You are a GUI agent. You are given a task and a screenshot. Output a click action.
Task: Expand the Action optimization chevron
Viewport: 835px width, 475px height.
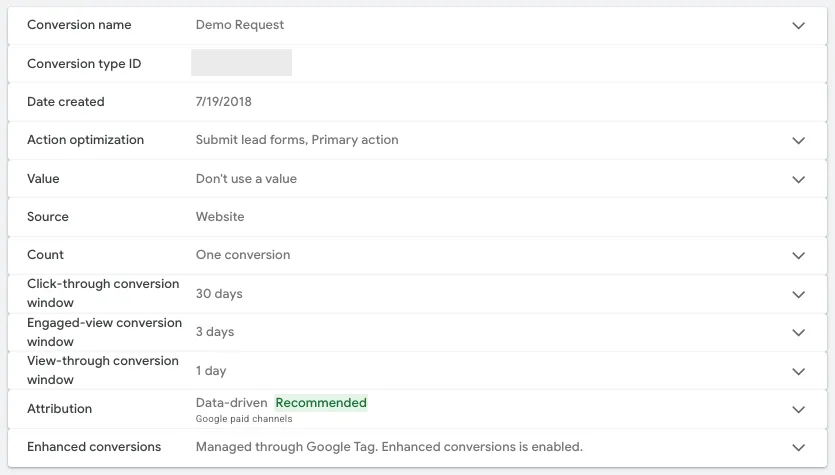[x=798, y=141]
